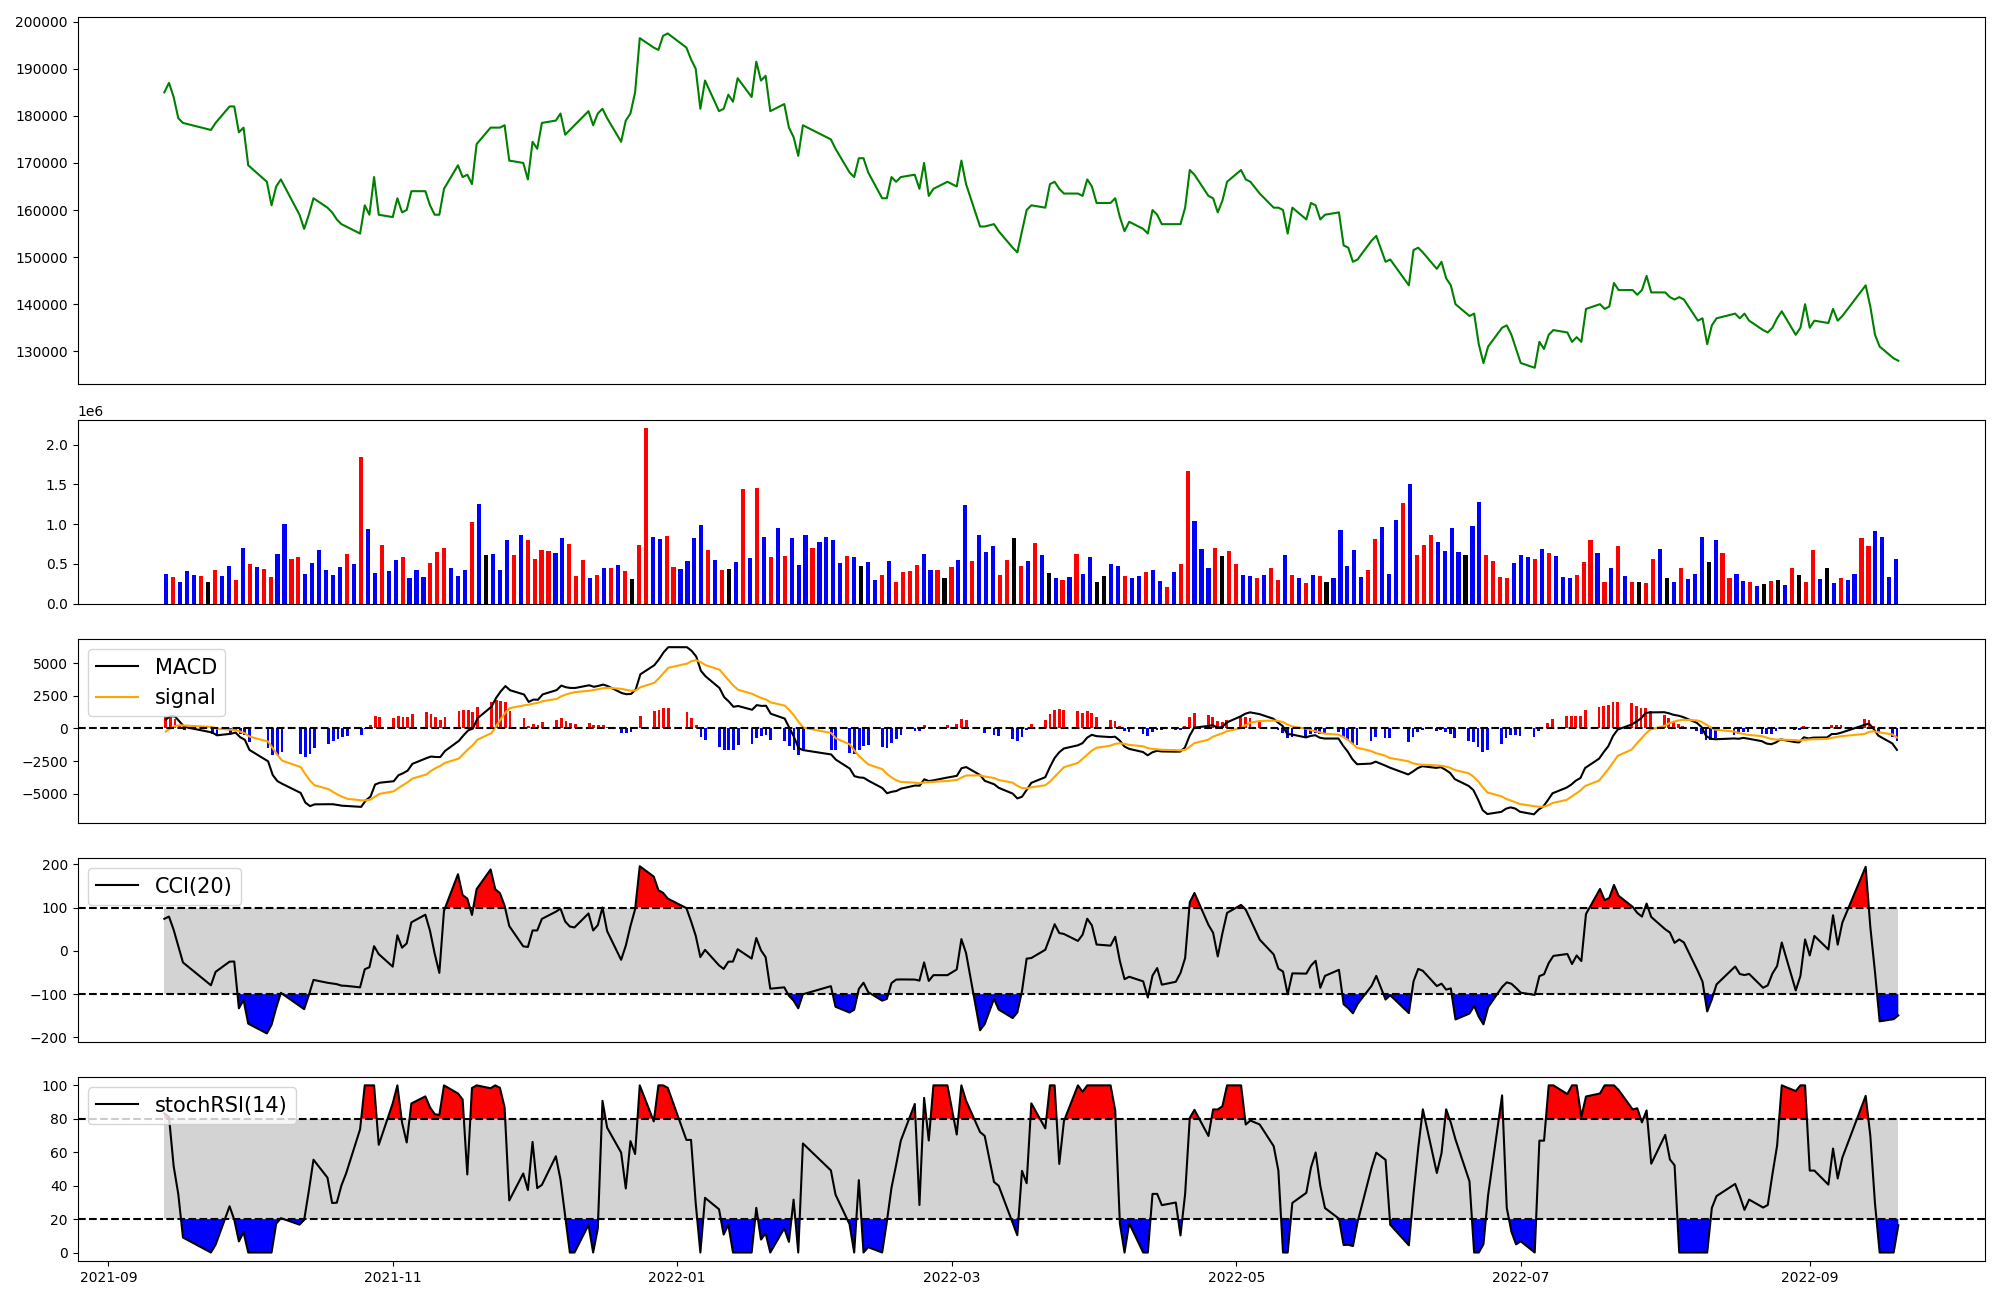2000x1300 pixels.
Task: Click the 2022-05 x-axis date label
Action: (x=1236, y=1277)
